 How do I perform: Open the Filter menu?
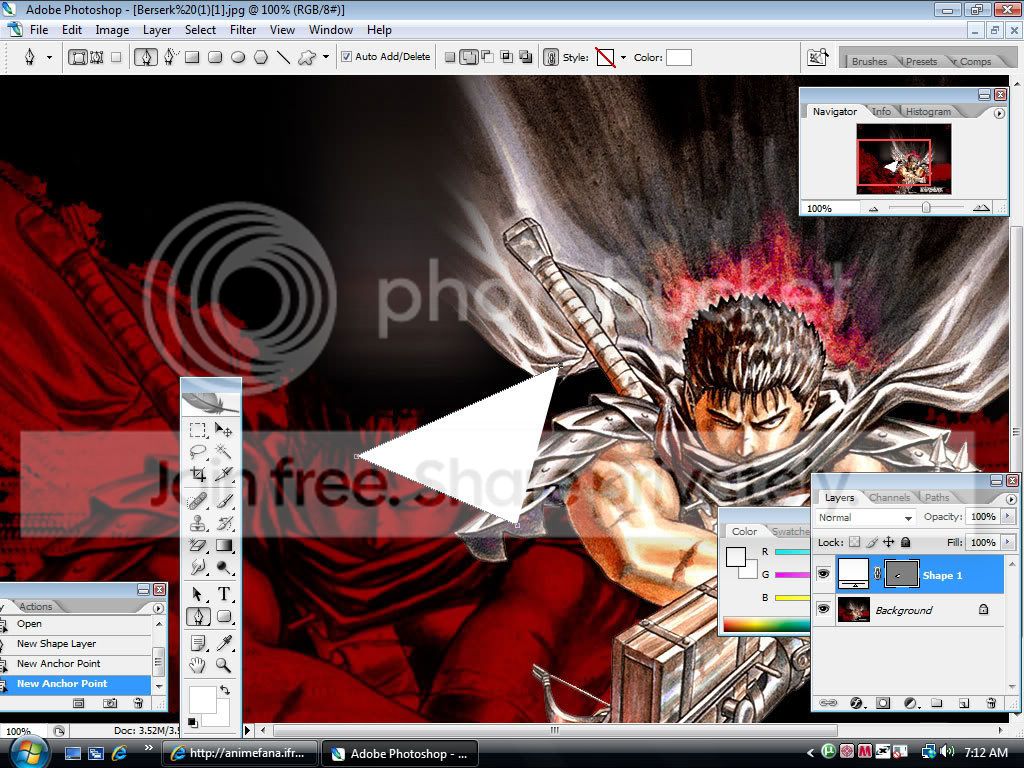point(243,30)
